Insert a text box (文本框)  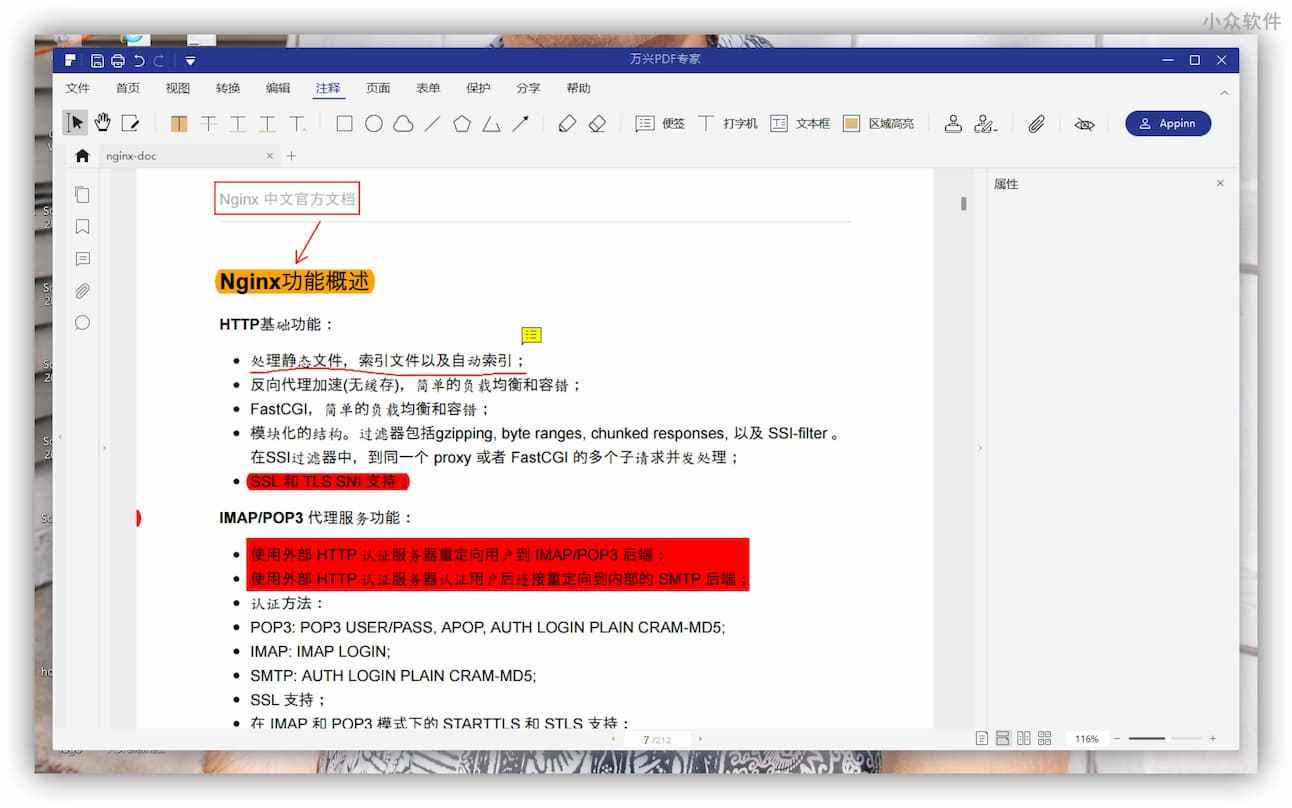click(800, 124)
